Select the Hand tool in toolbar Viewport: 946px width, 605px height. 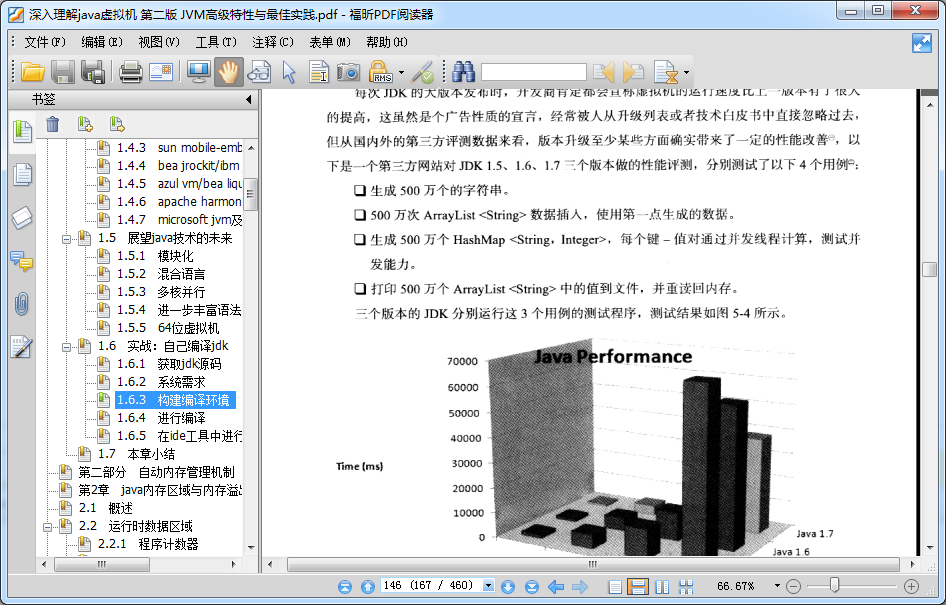tap(229, 72)
